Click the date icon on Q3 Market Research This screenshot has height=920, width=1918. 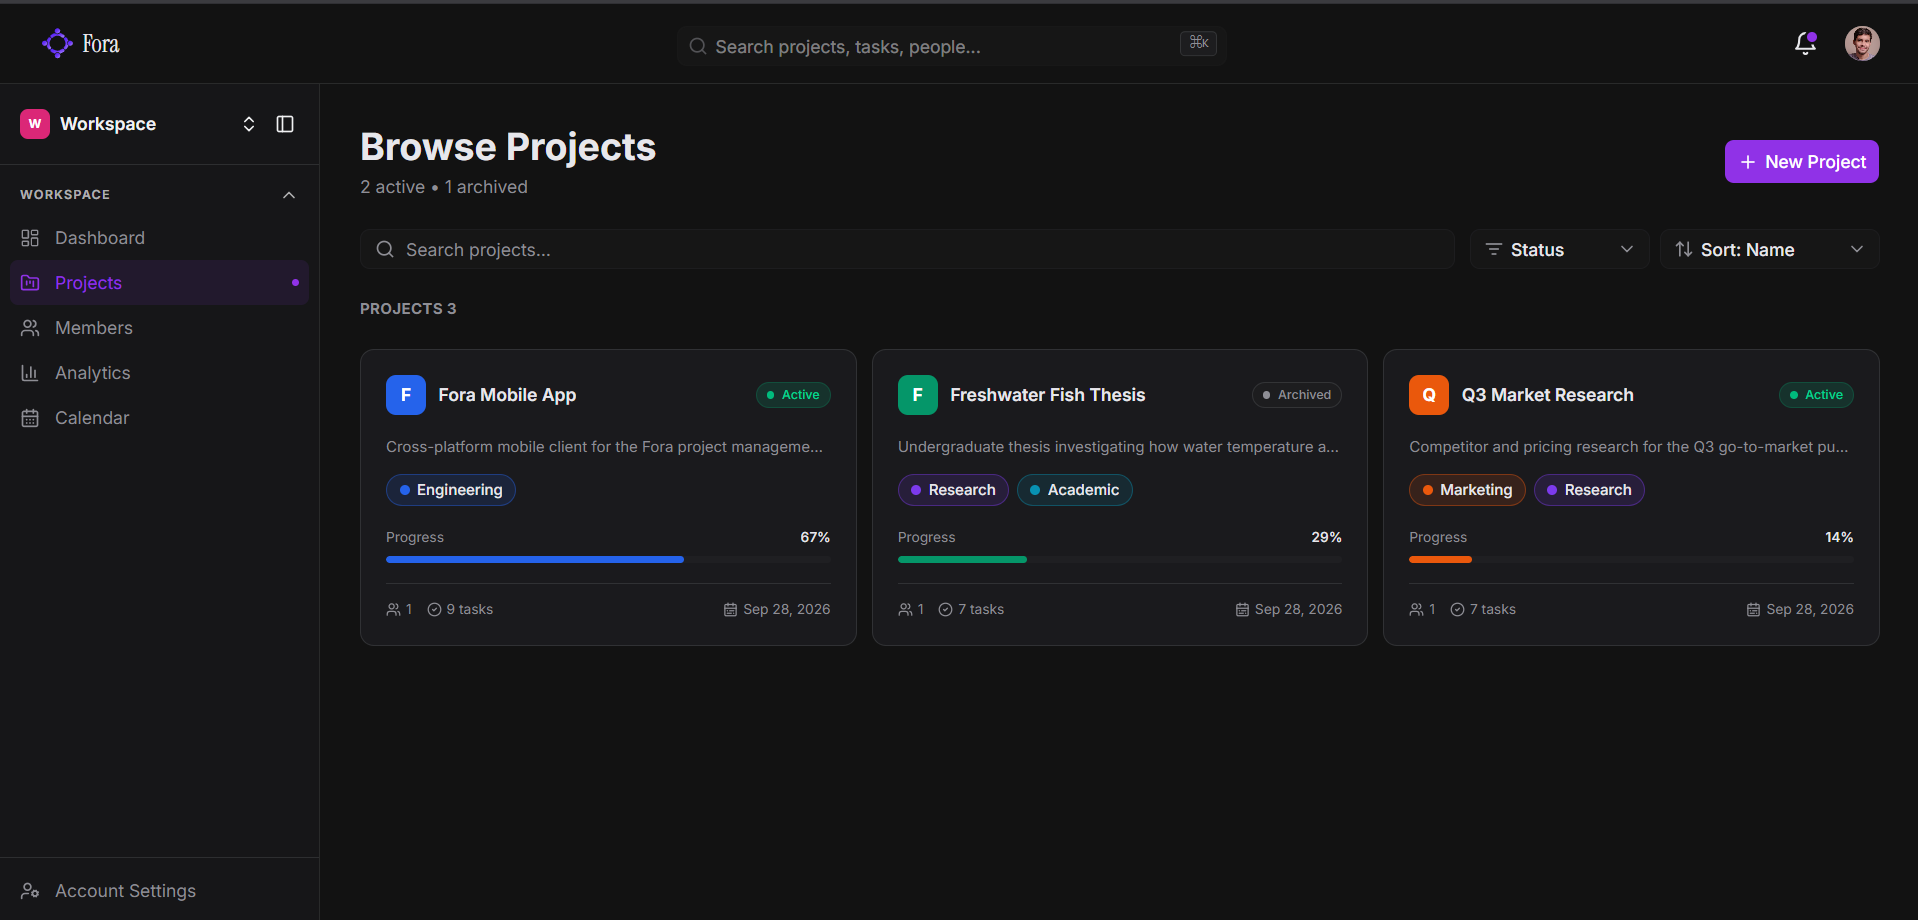tap(1753, 610)
